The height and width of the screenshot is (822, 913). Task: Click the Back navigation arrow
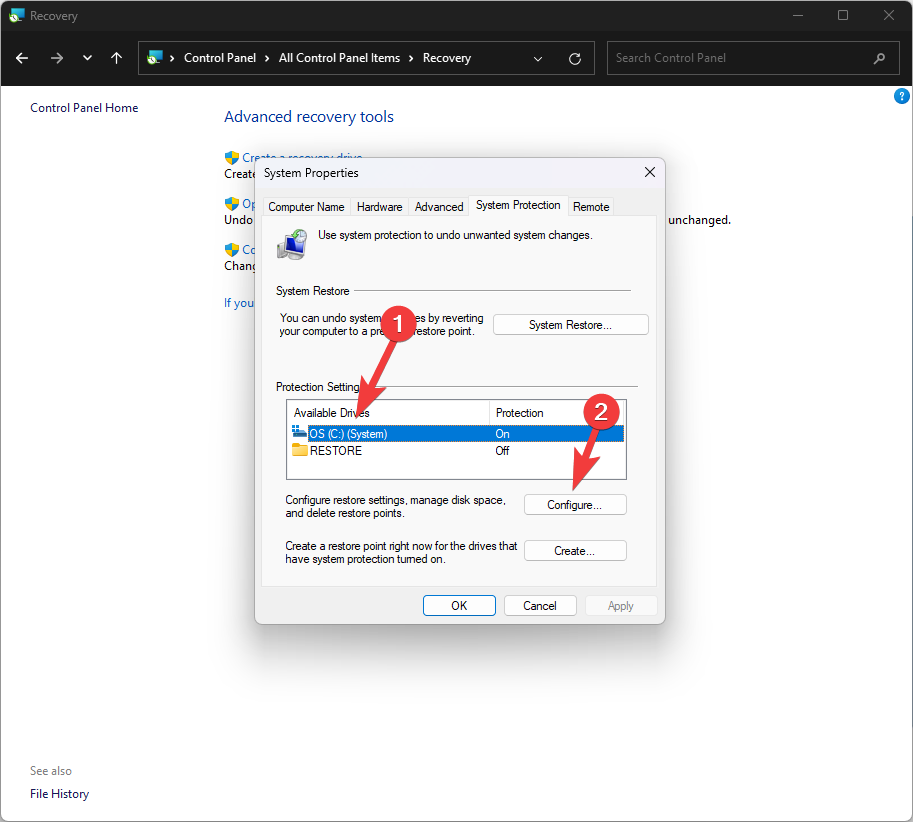coord(22,58)
